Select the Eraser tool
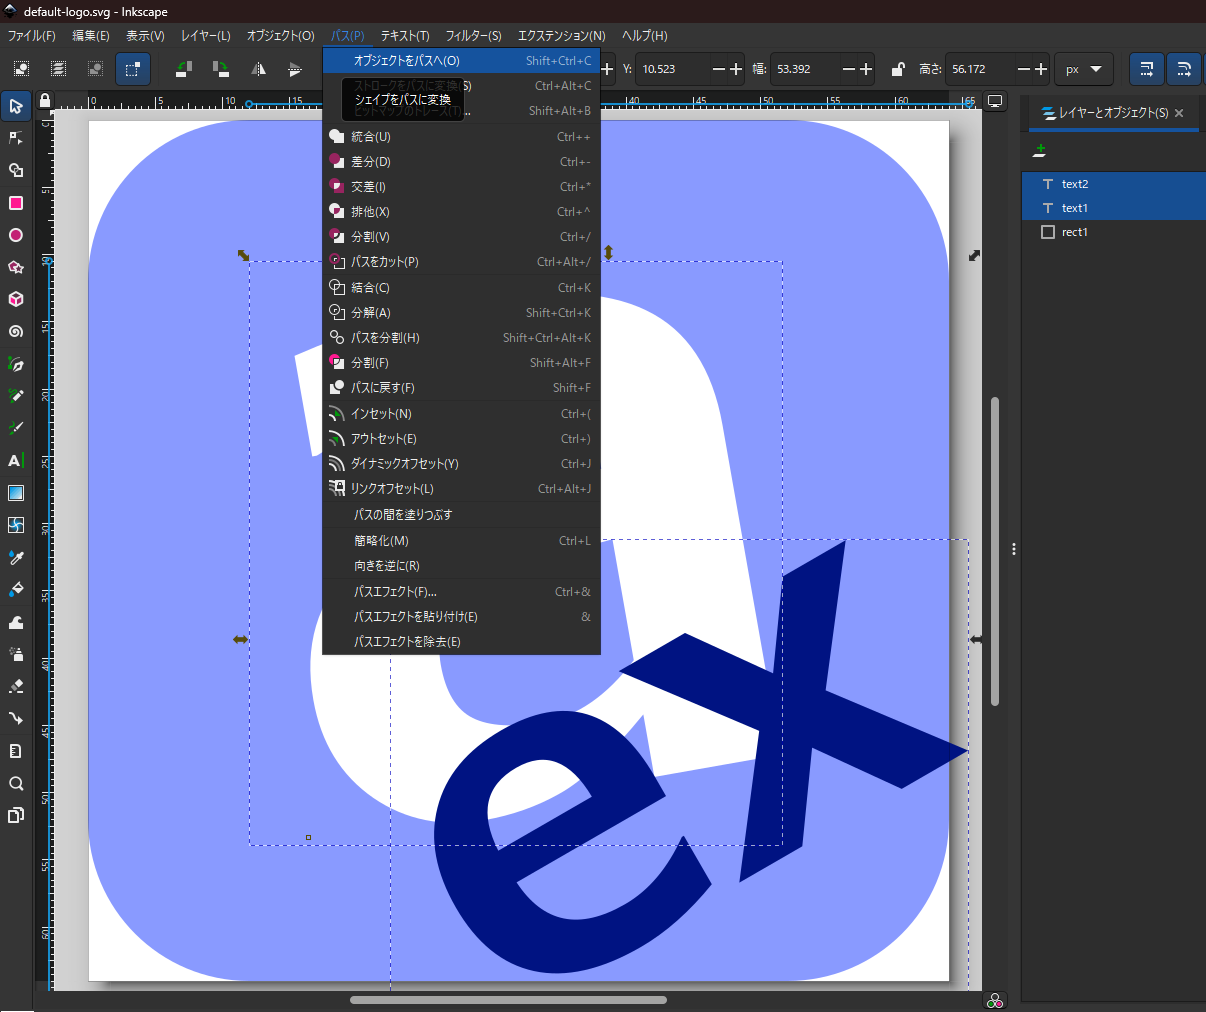Image resolution: width=1206 pixels, height=1012 pixels. 15,687
